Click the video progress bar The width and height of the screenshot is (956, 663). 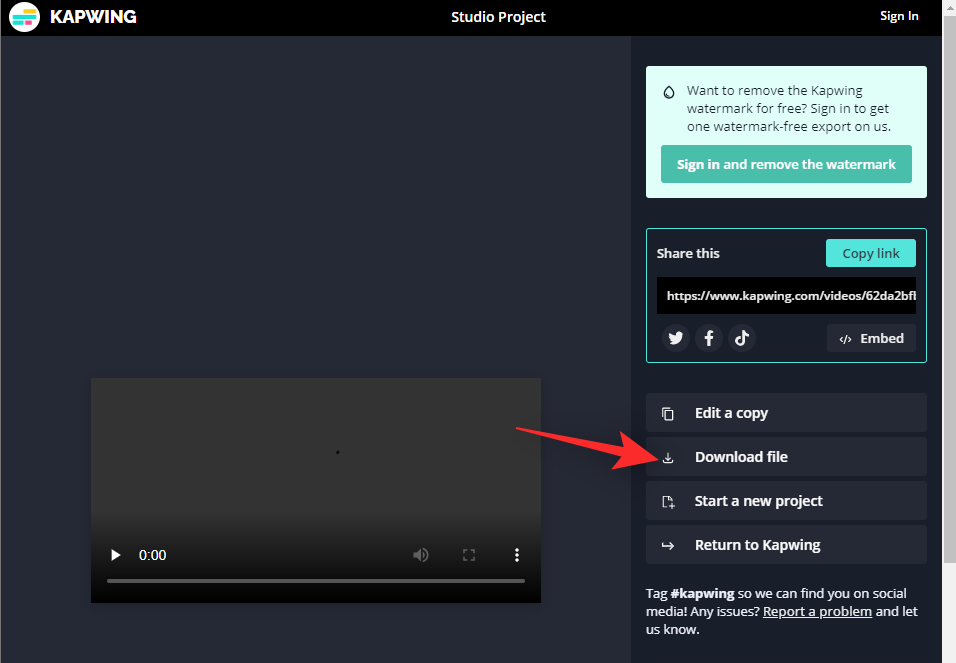316,581
